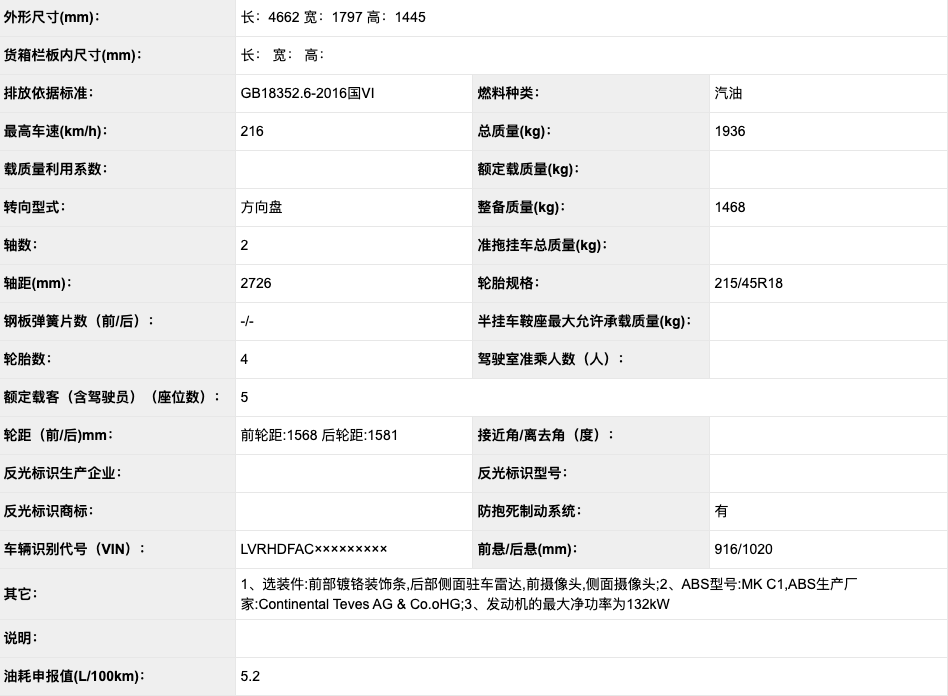Click the track width 前轮距:1568 后轮距:1581
The width and height of the screenshot is (948, 696).
click(x=320, y=435)
